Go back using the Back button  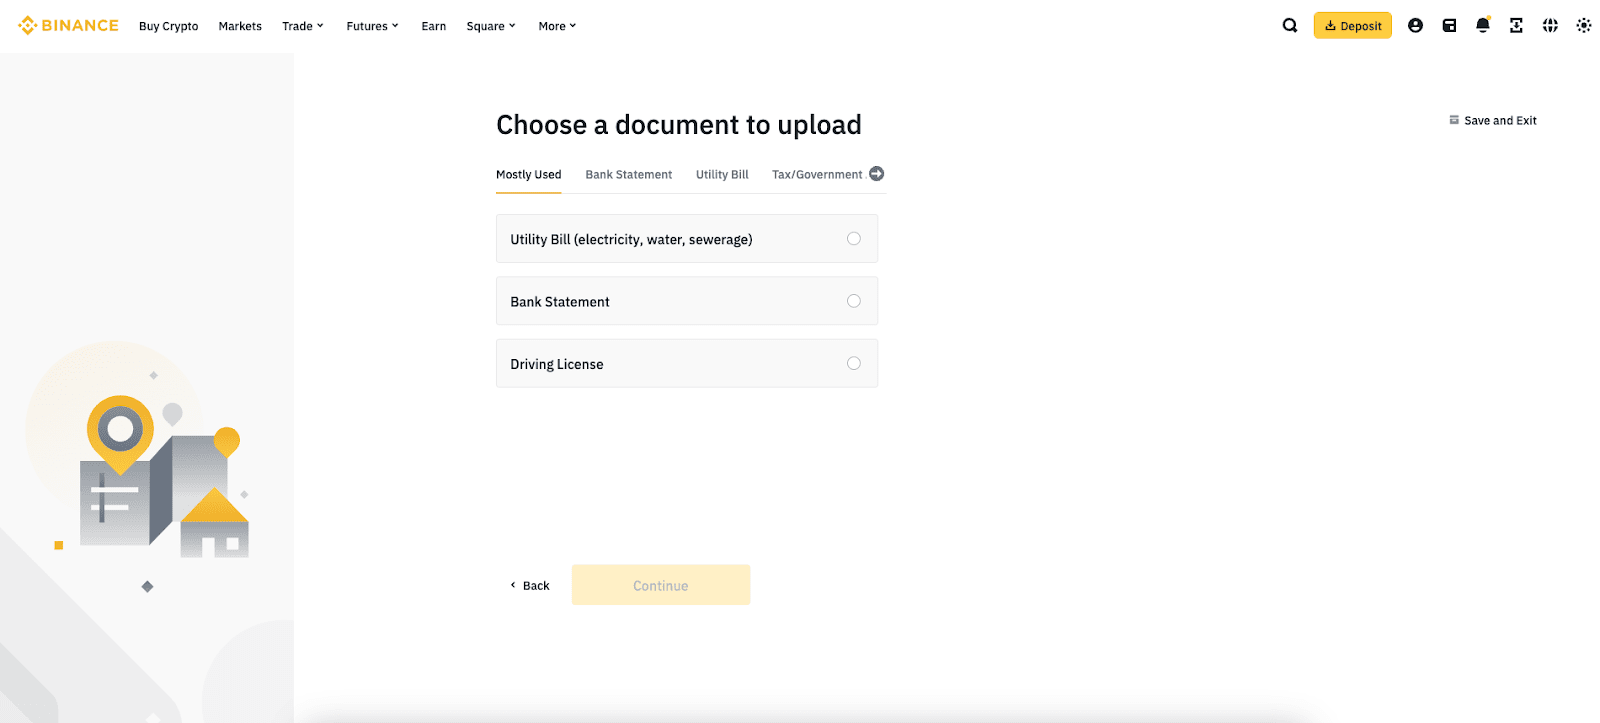tap(530, 586)
